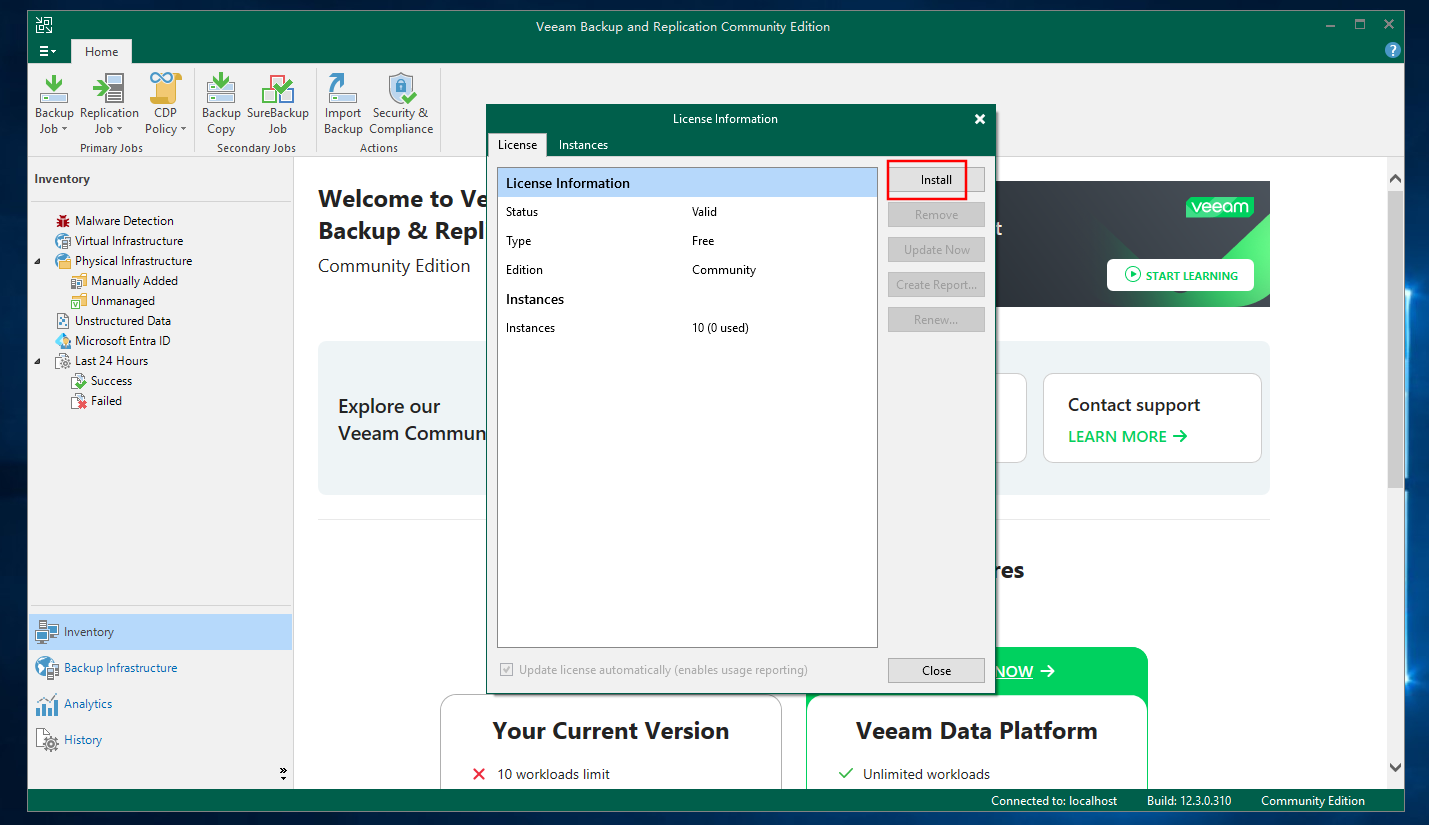Click Connected to: localhost status text
The image size is (1429, 825).
coord(1054,801)
